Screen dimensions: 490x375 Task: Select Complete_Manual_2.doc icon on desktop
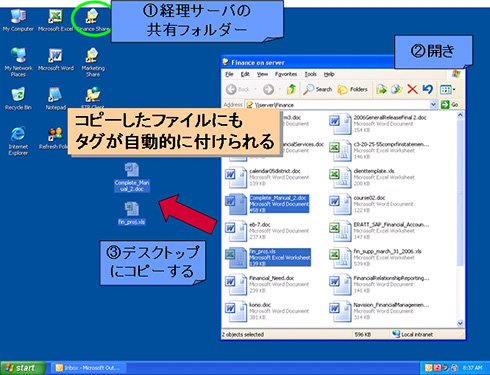coord(132,177)
